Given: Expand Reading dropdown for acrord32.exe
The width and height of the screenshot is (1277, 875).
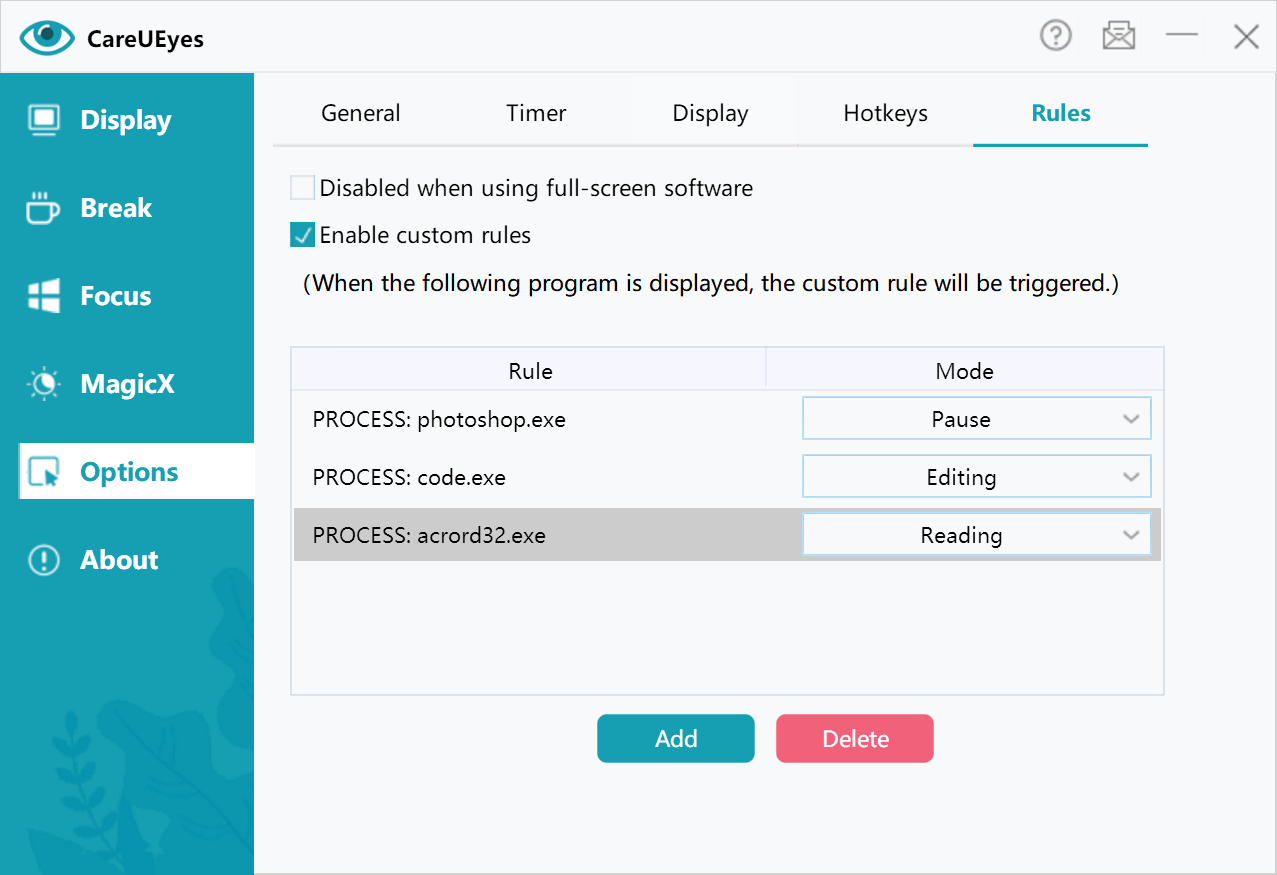Looking at the screenshot, I should click(x=976, y=535).
